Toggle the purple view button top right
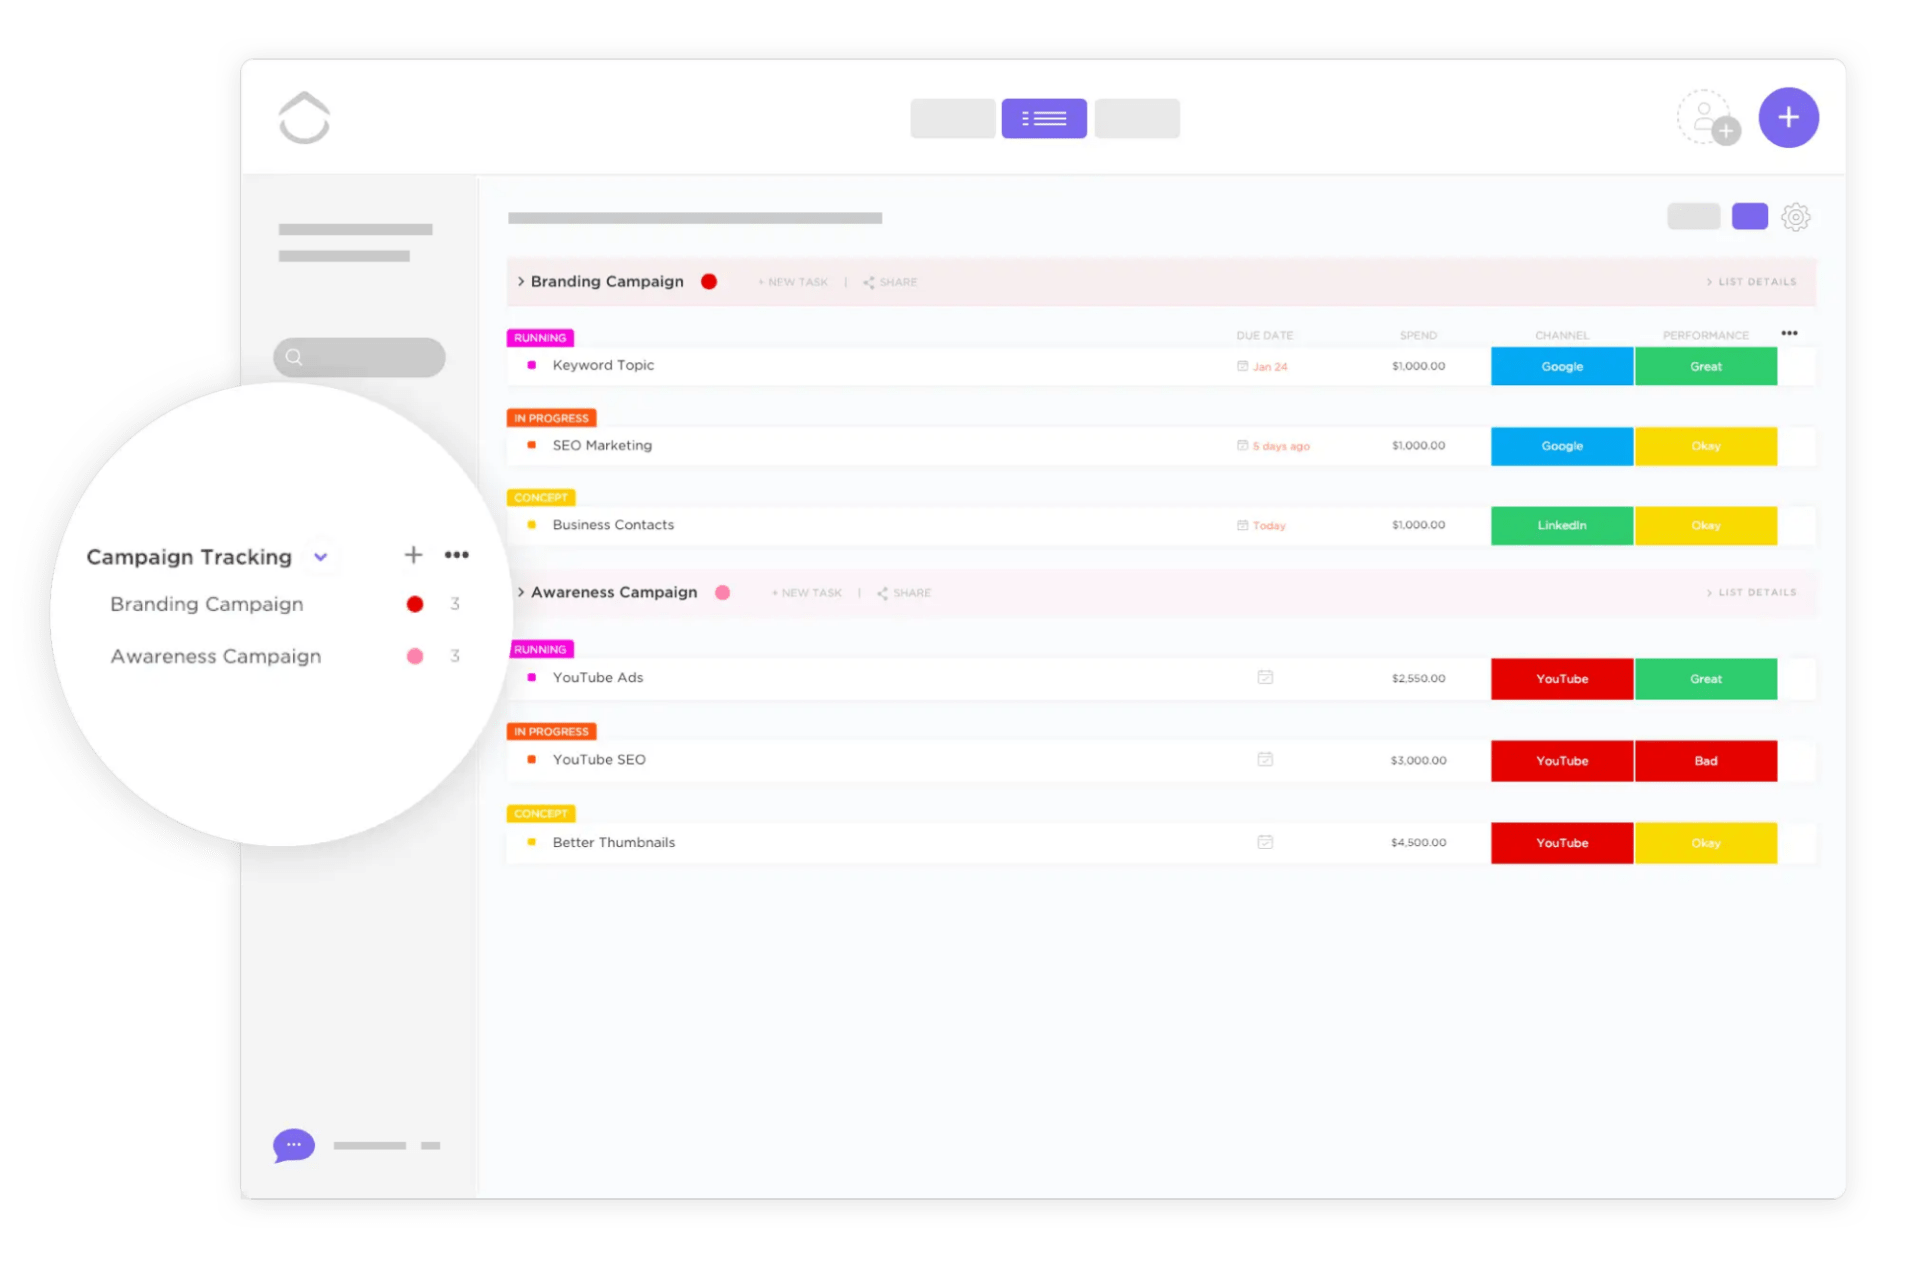Image resolution: width=1920 pixels, height=1283 pixels. point(1748,216)
